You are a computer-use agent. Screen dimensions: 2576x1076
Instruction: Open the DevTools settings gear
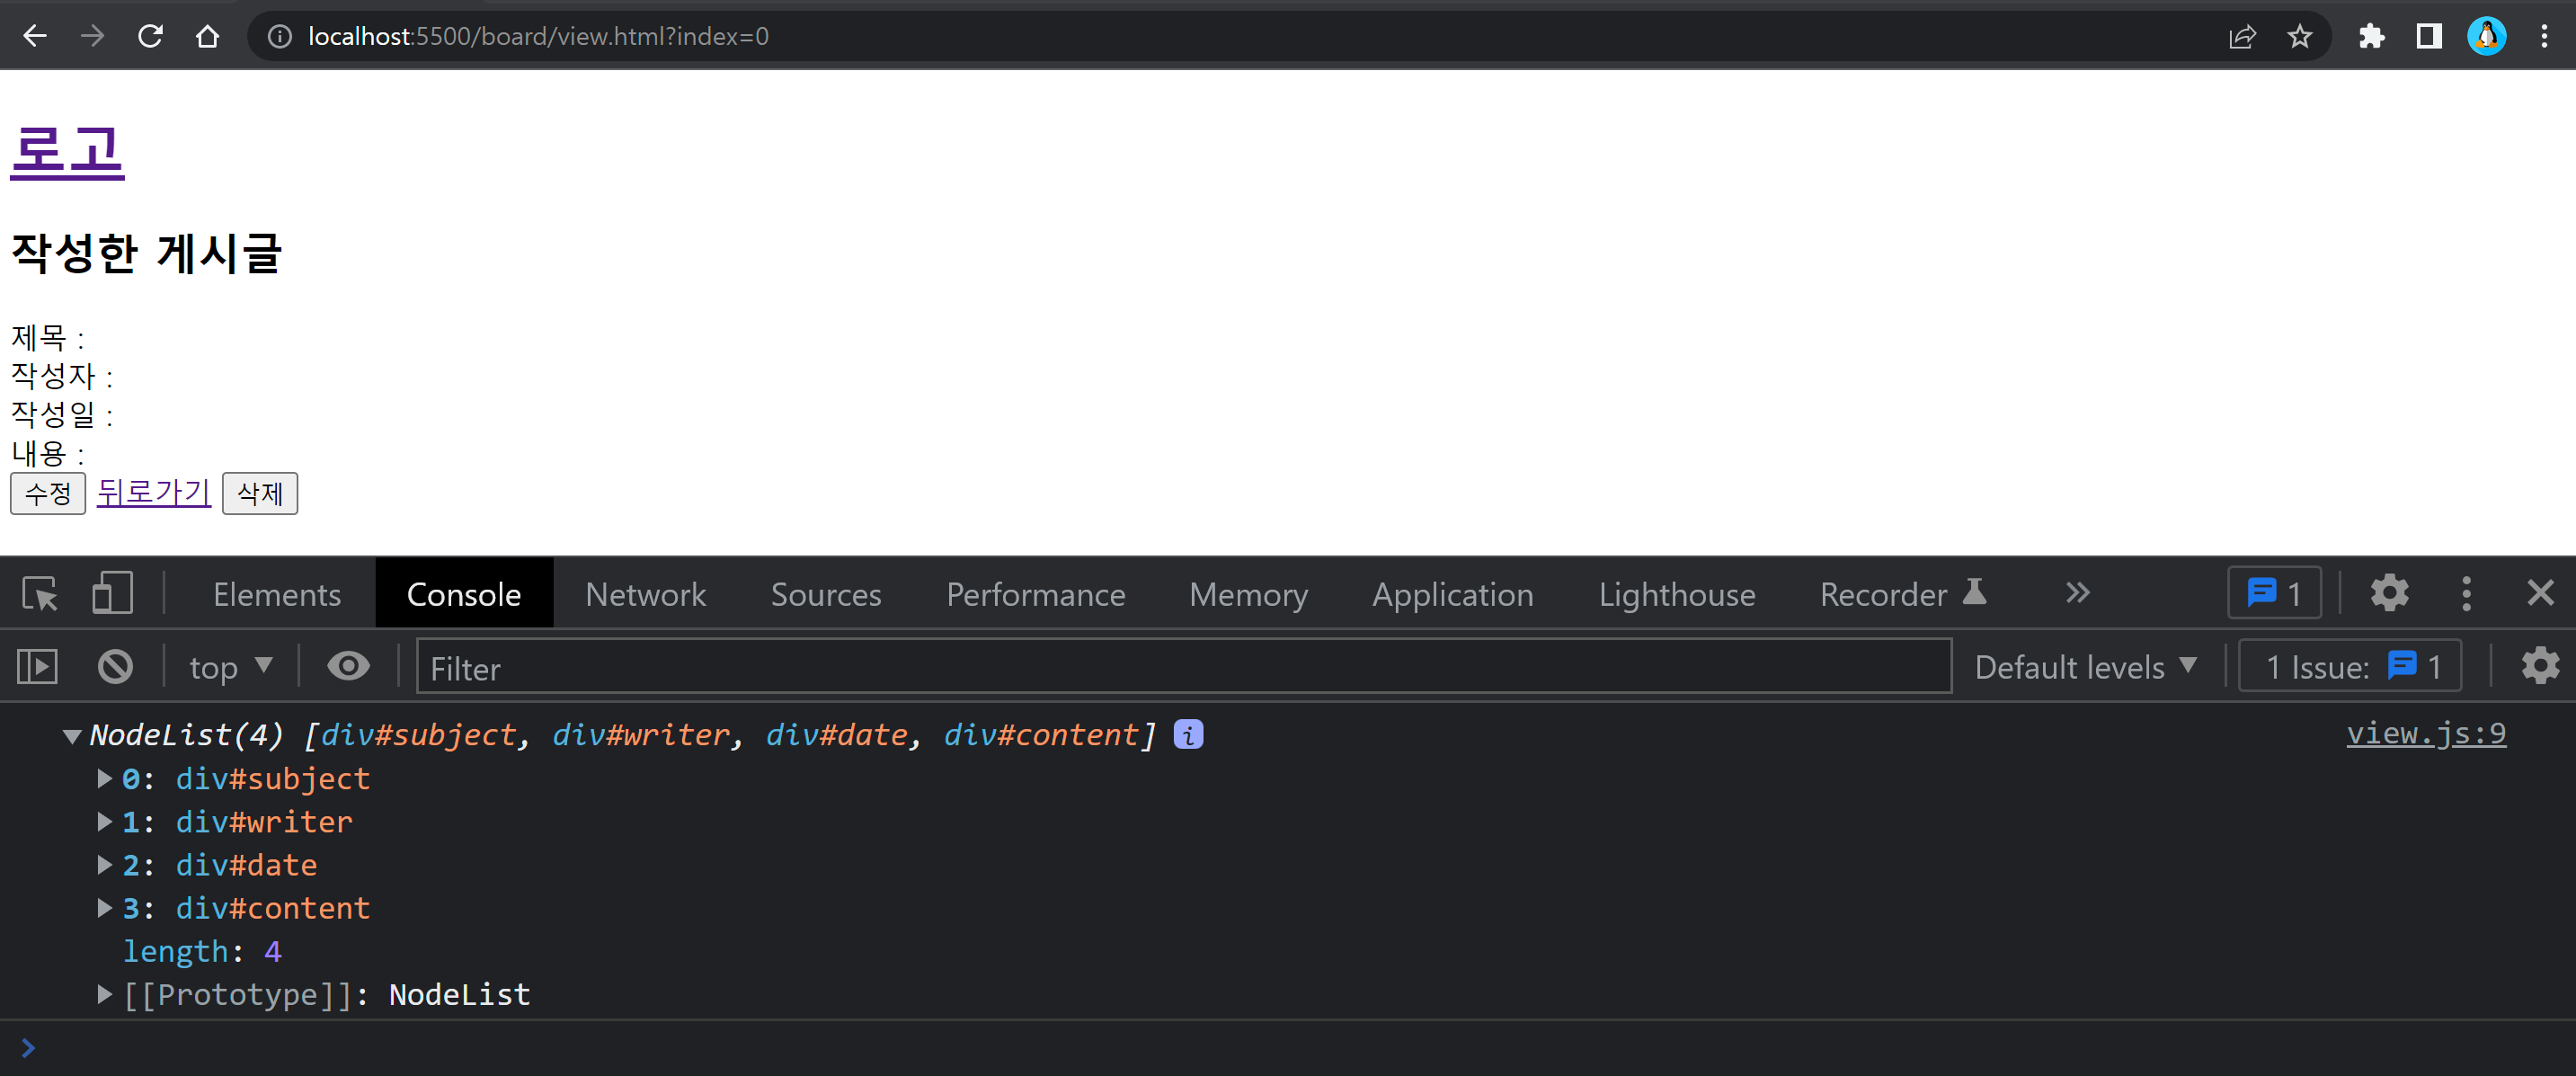tap(2389, 593)
